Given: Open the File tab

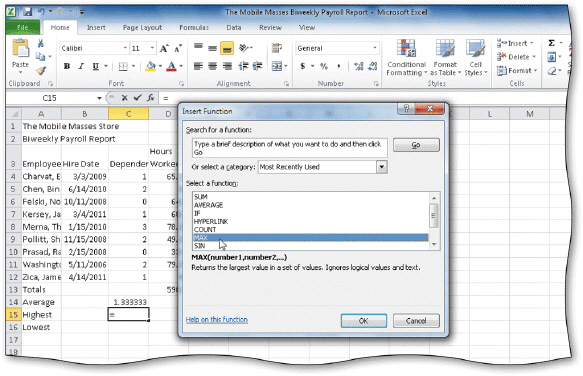Looking at the screenshot, I should 23,28.
